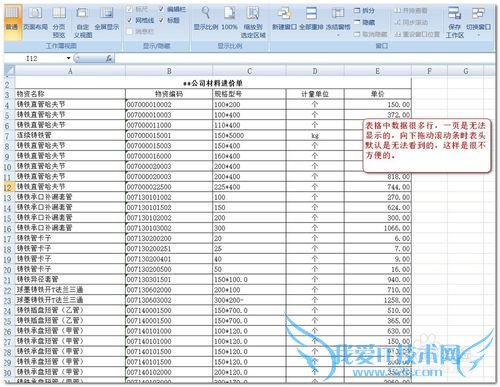Select header cell 计量单位
The height and width of the screenshot is (387, 500).
[315, 94]
